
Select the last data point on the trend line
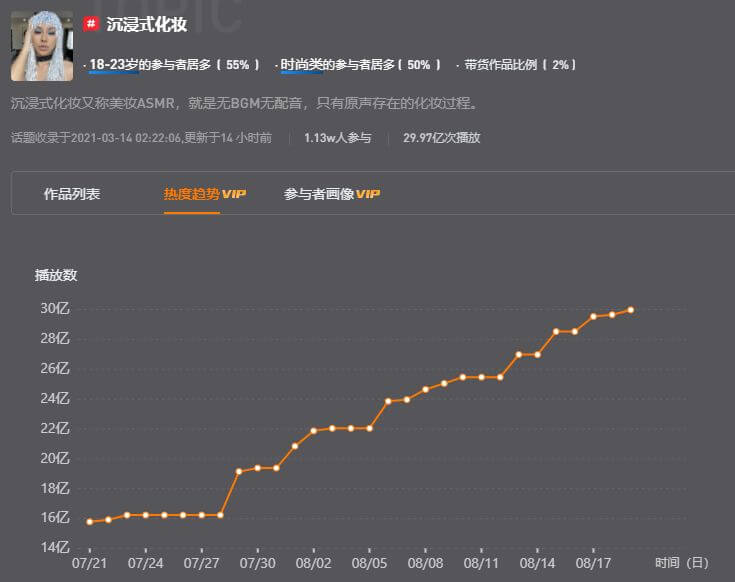pyautogui.click(x=630, y=310)
